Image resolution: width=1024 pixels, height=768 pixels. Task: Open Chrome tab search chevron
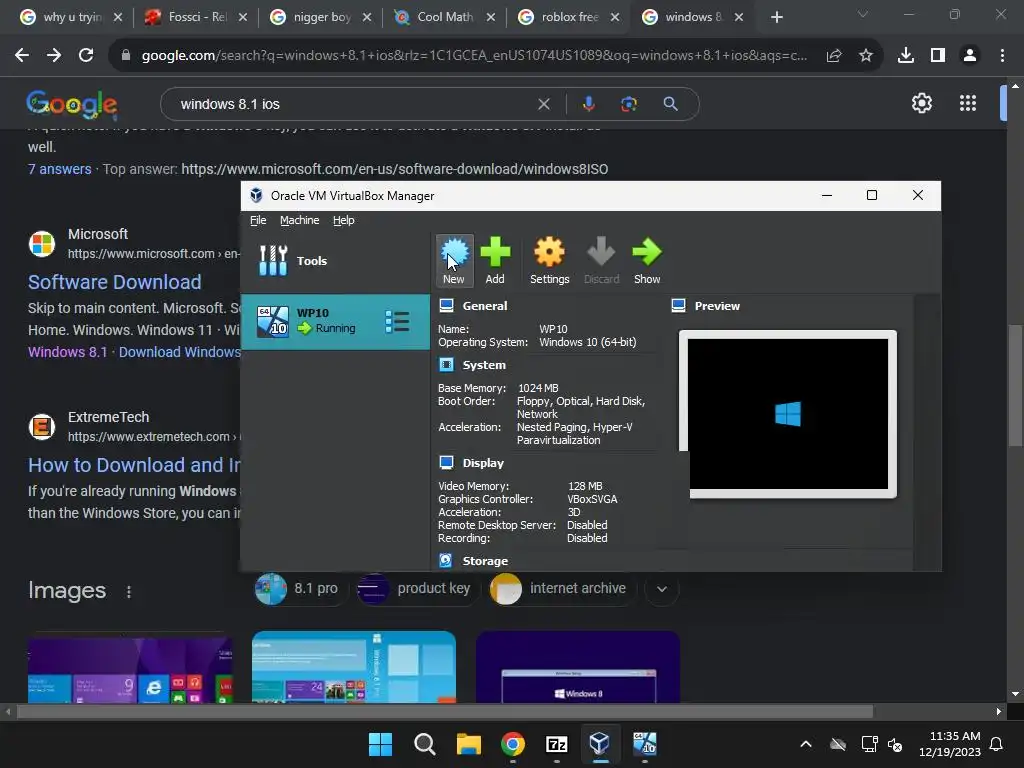[863, 14]
